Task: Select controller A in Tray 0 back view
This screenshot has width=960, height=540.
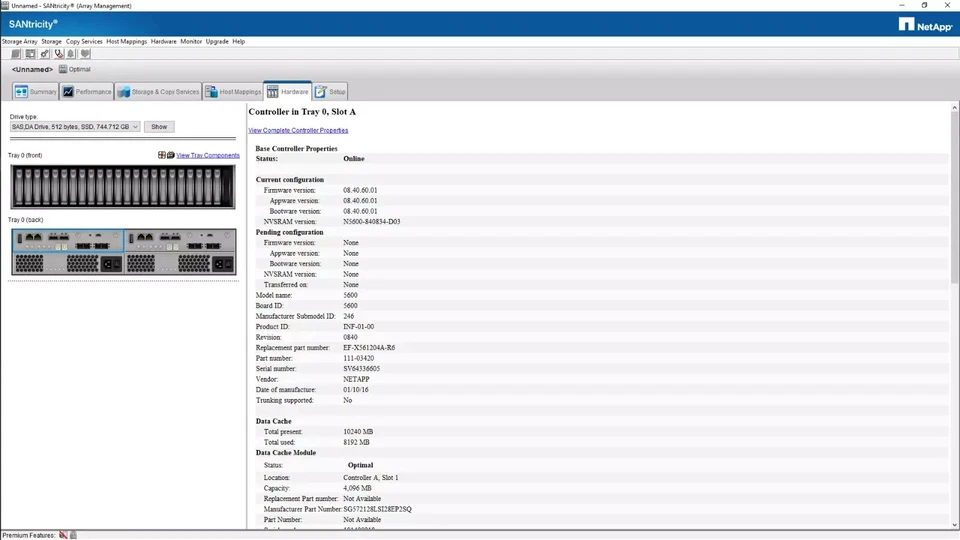Action: (67, 241)
